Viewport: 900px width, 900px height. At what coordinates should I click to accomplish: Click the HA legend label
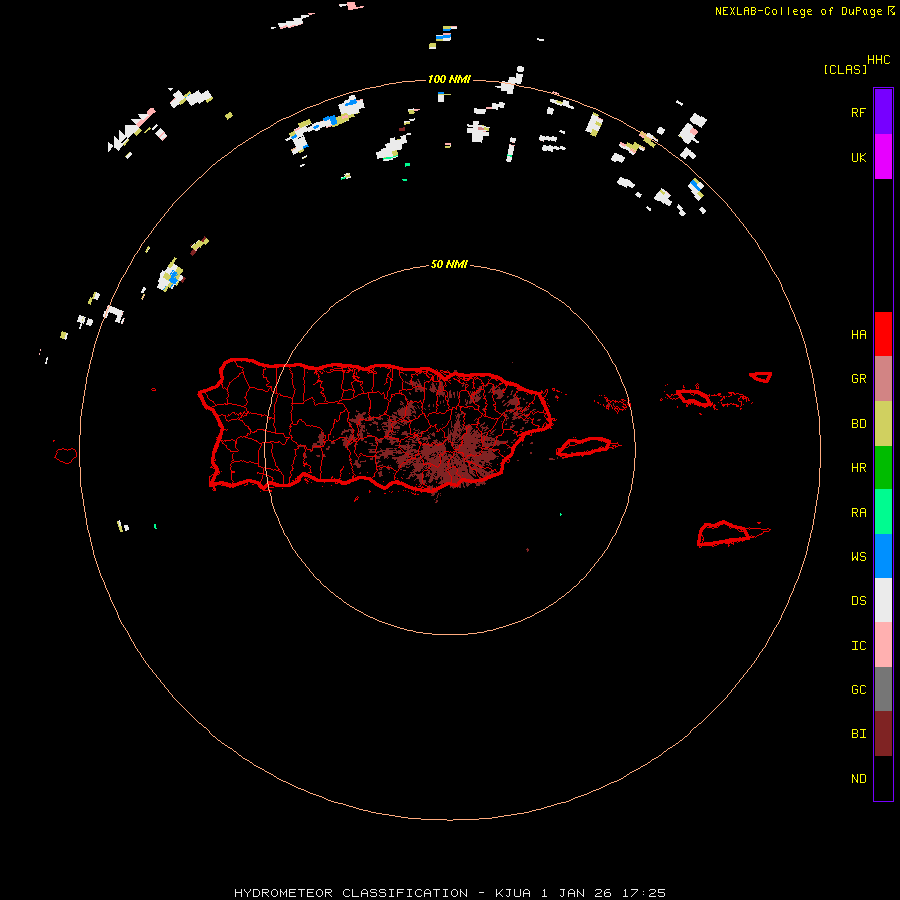[858, 335]
